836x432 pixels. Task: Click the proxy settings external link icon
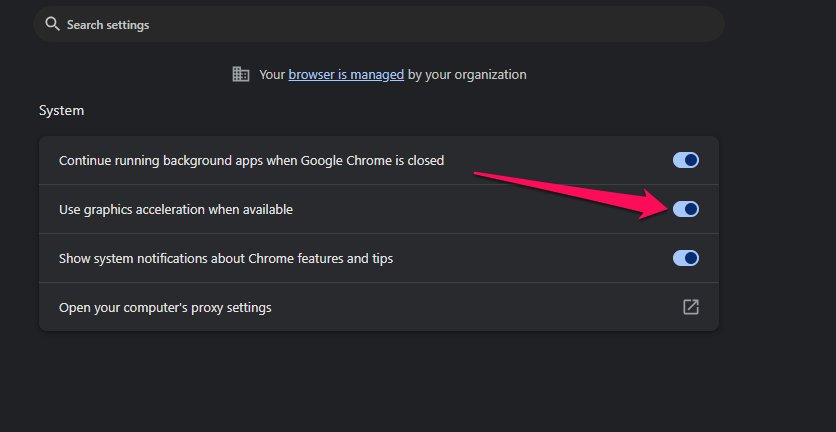coord(690,307)
